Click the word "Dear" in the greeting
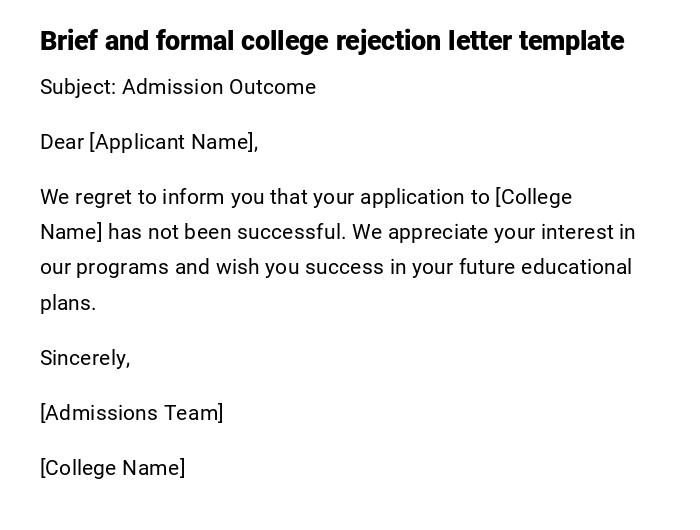Viewport: 700px width, 530px height. tap(62, 142)
